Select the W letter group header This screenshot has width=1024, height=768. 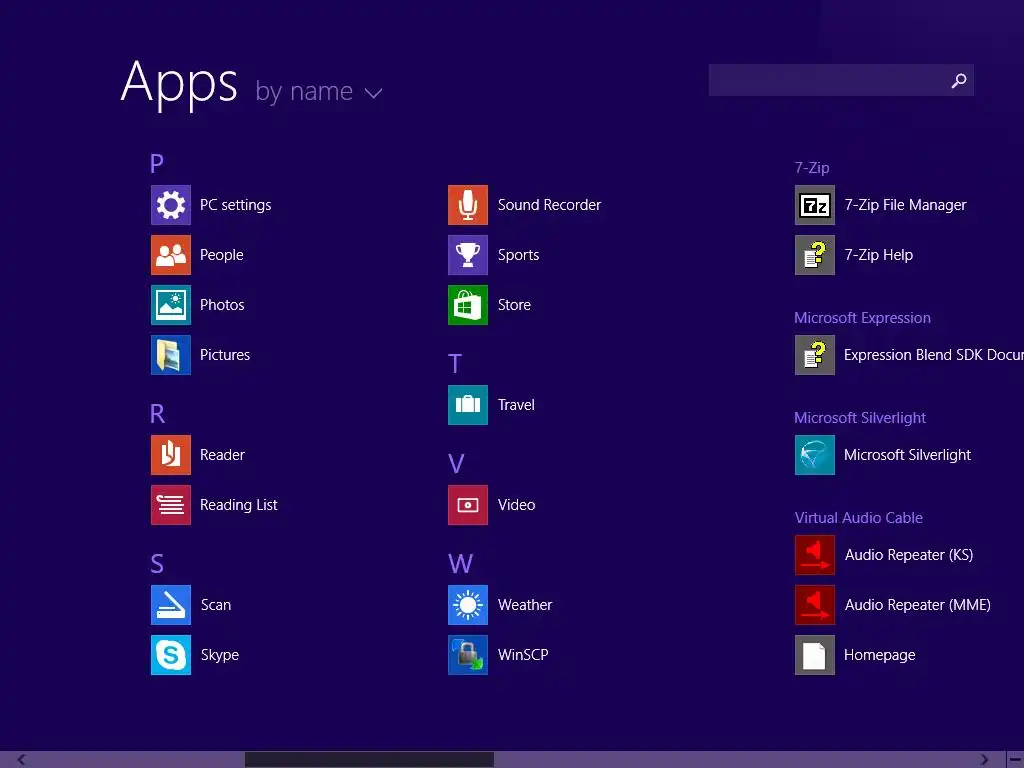coord(460,564)
